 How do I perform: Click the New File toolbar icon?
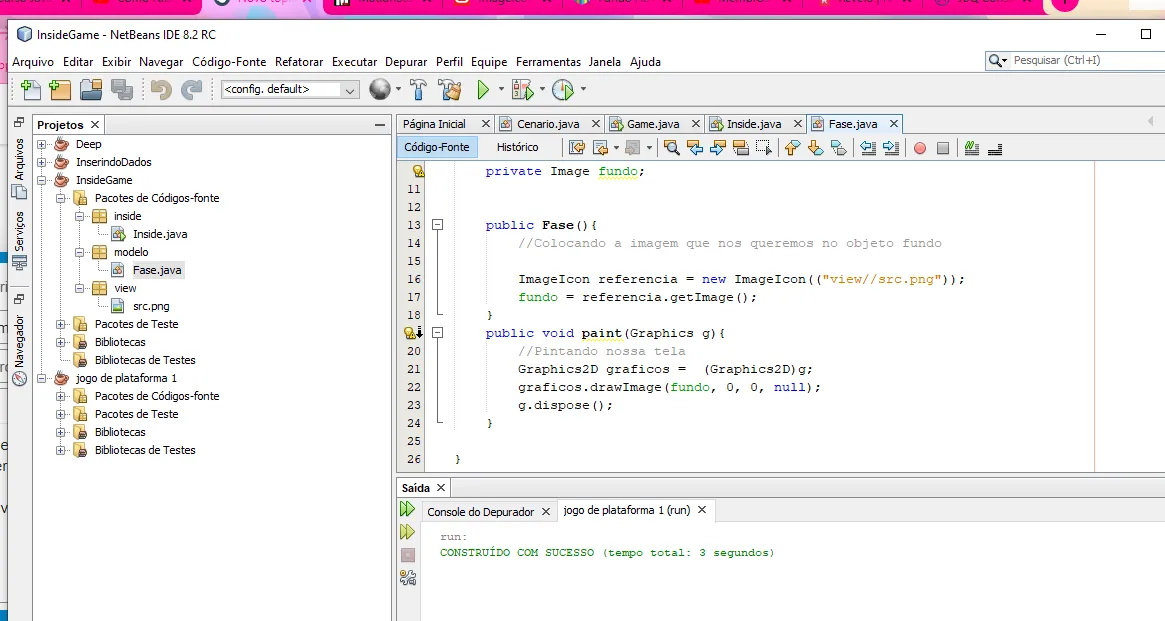tap(30, 89)
